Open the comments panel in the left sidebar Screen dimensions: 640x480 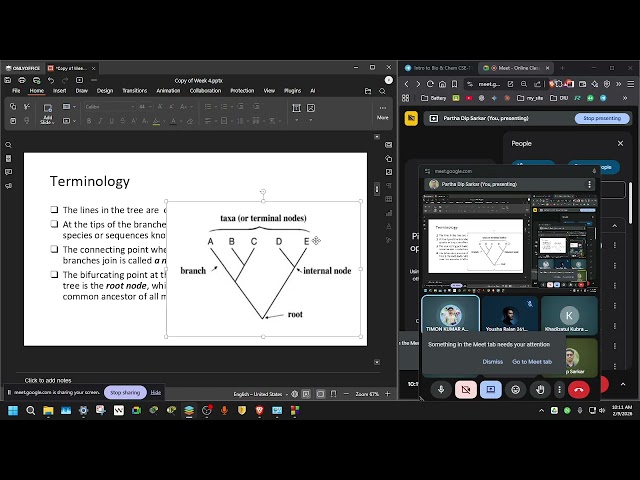coord(9,172)
